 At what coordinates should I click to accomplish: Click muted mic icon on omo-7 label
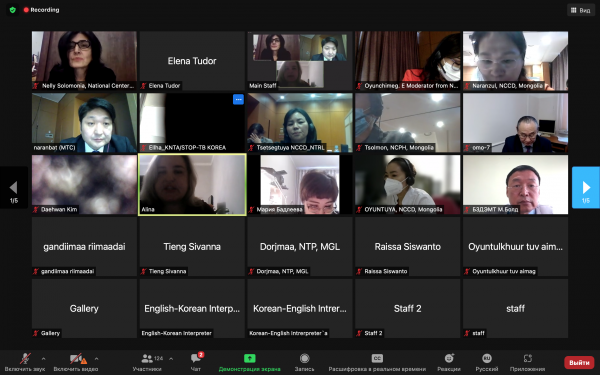pyautogui.click(x=467, y=147)
